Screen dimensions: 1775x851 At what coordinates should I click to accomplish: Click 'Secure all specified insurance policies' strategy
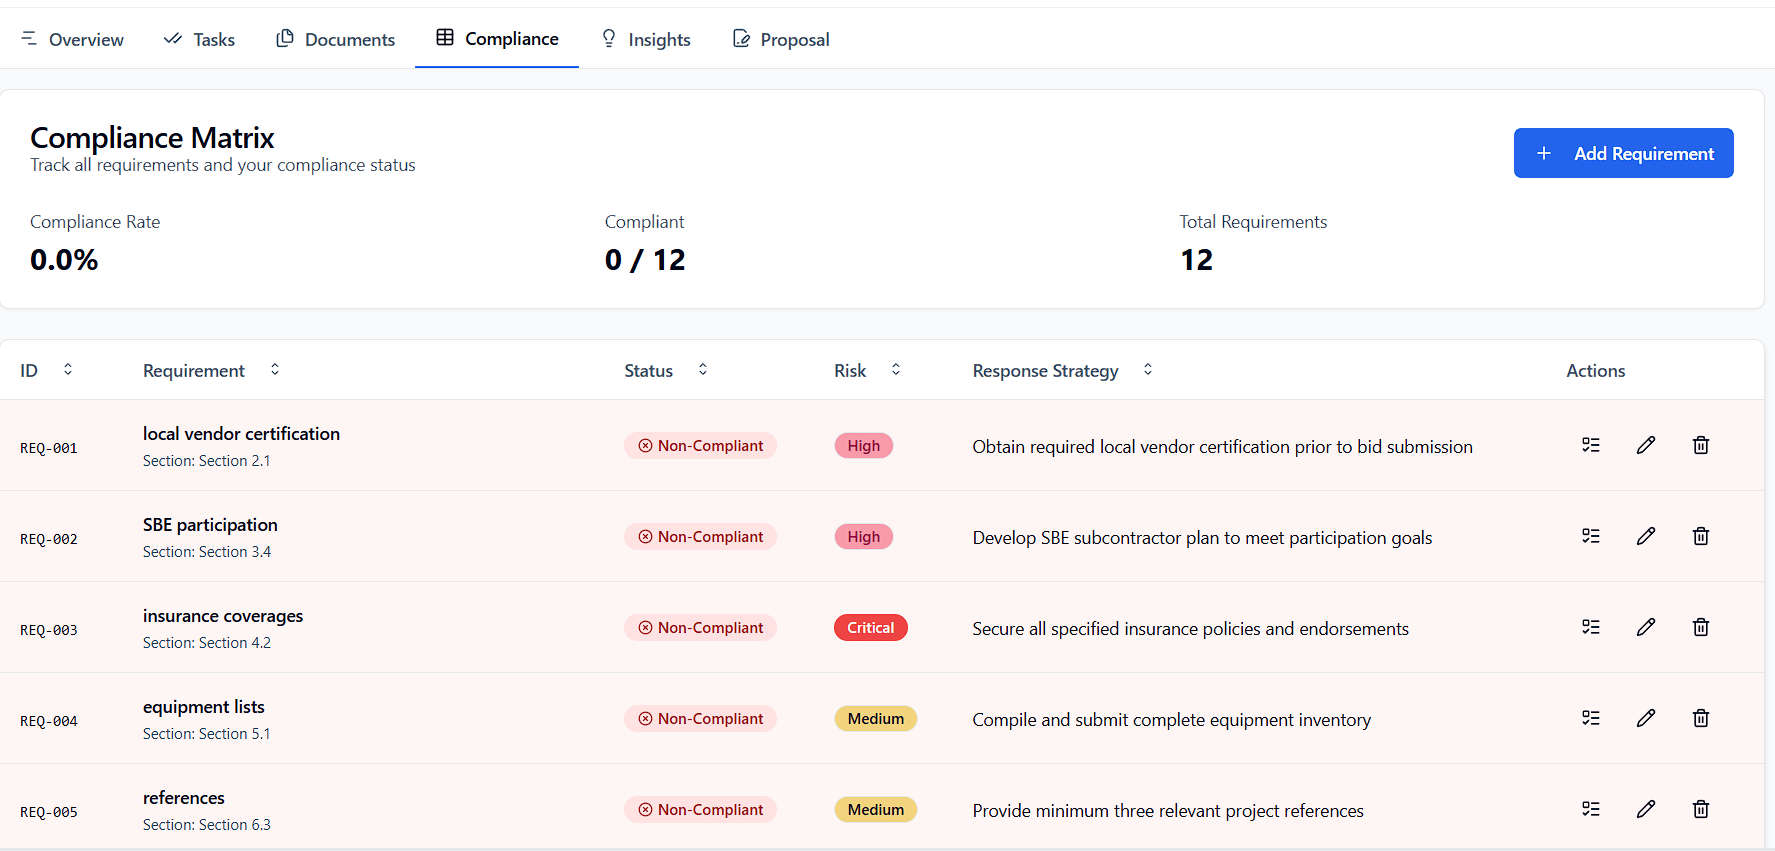click(1190, 629)
